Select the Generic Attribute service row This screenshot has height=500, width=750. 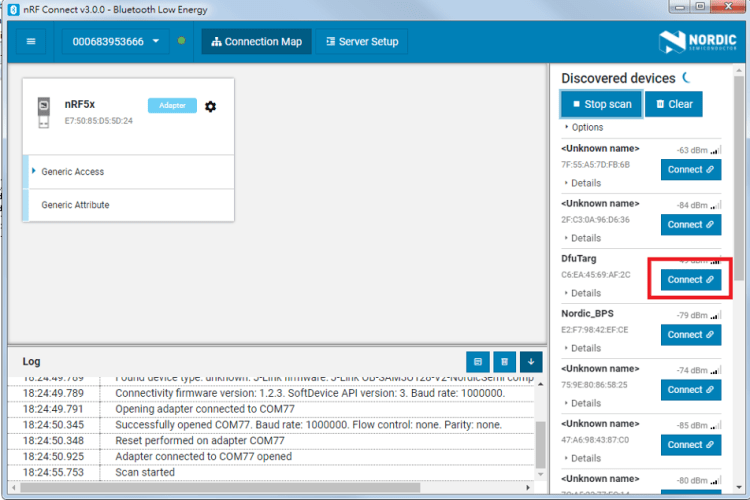pyautogui.click(x=75, y=205)
